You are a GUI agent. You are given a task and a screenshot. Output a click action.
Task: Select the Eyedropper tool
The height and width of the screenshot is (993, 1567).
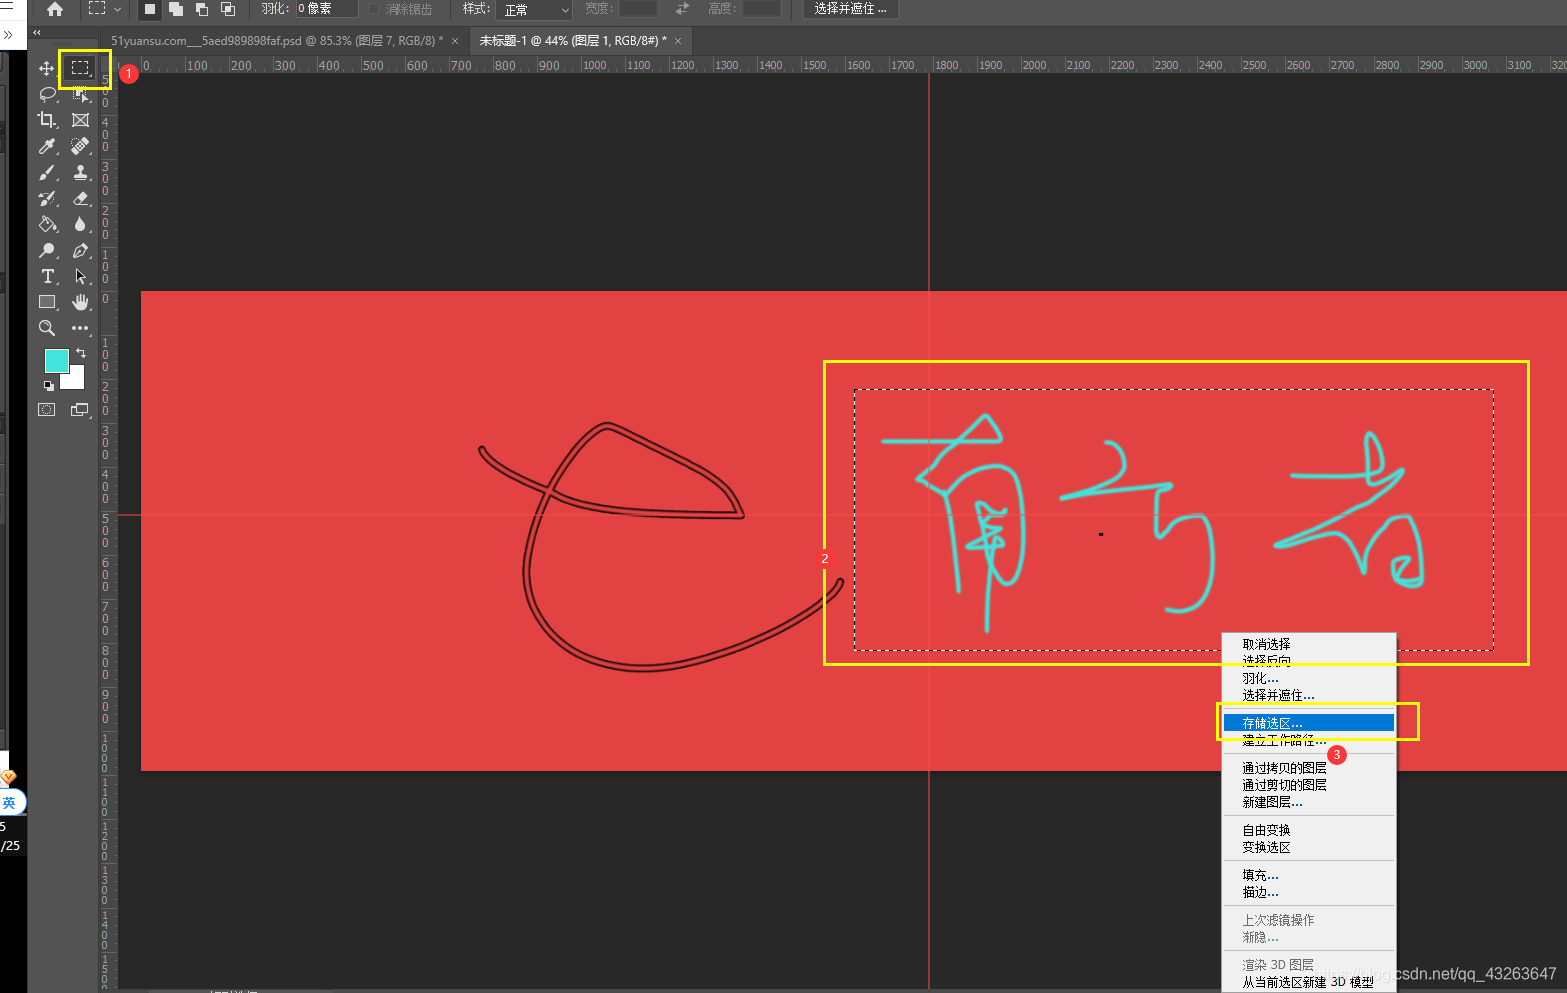pos(46,146)
